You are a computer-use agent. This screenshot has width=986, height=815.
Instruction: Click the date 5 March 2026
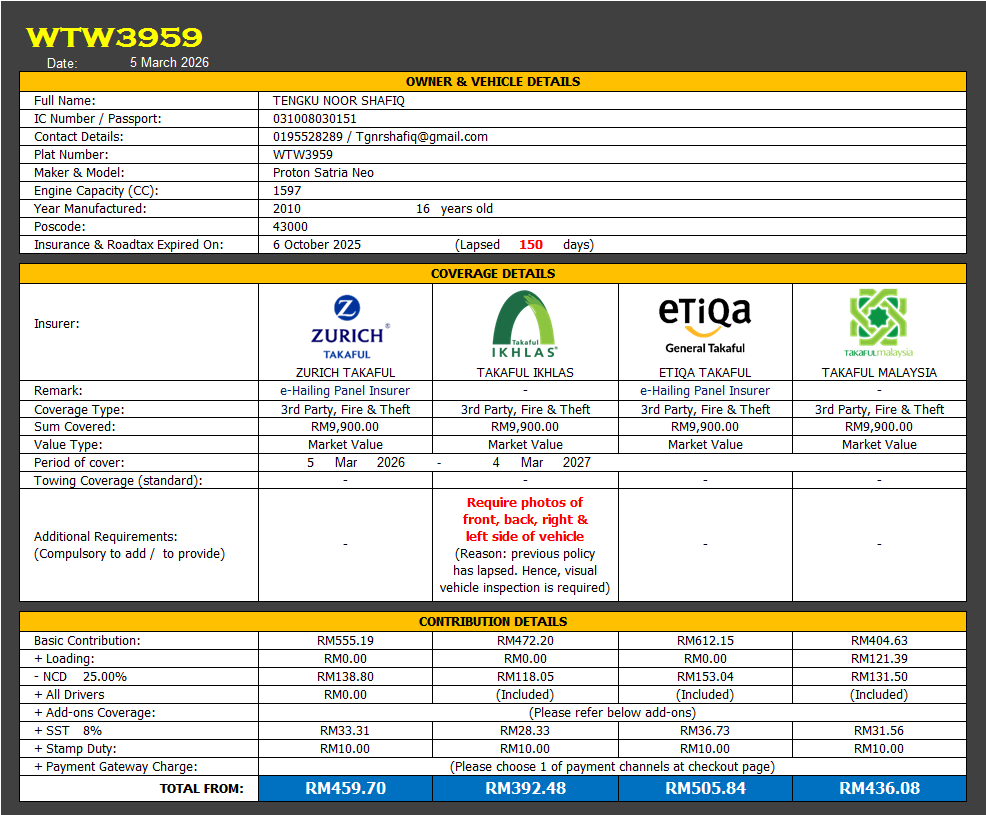tap(169, 62)
